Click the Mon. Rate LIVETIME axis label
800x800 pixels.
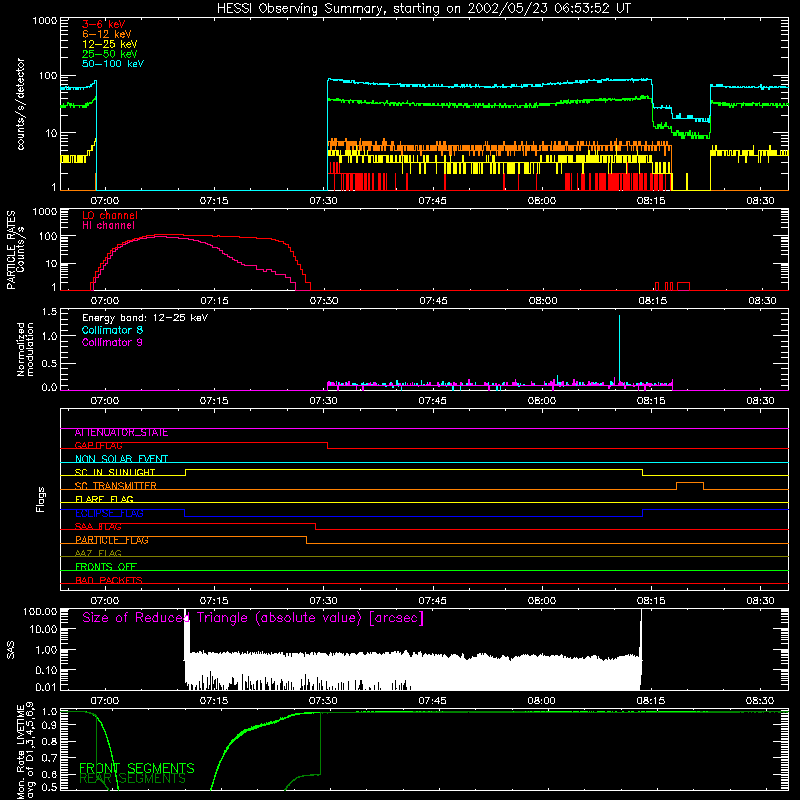20,754
